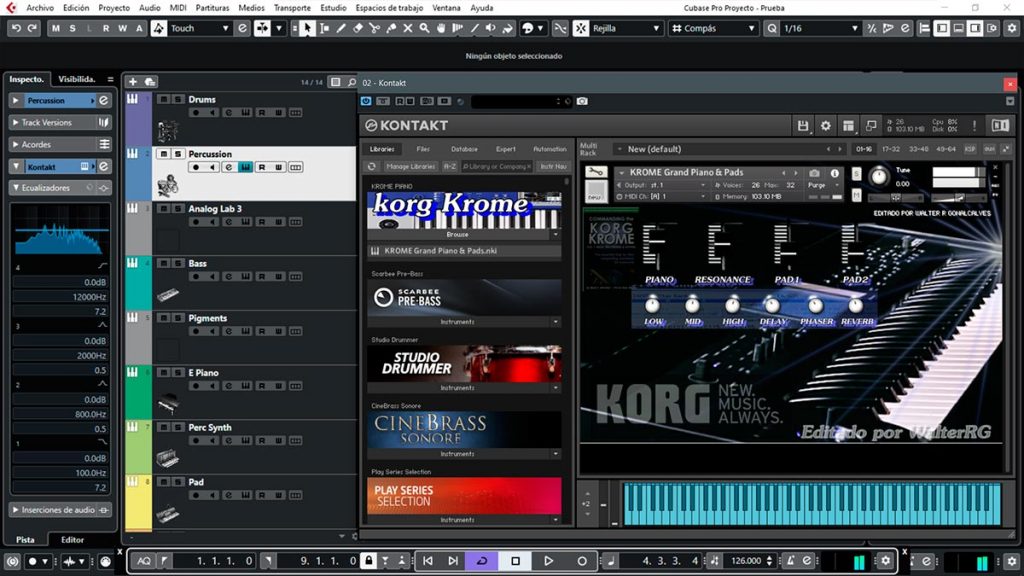
Task: Enable record on the Percussion track
Action: pyautogui.click(x=195, y=167)
